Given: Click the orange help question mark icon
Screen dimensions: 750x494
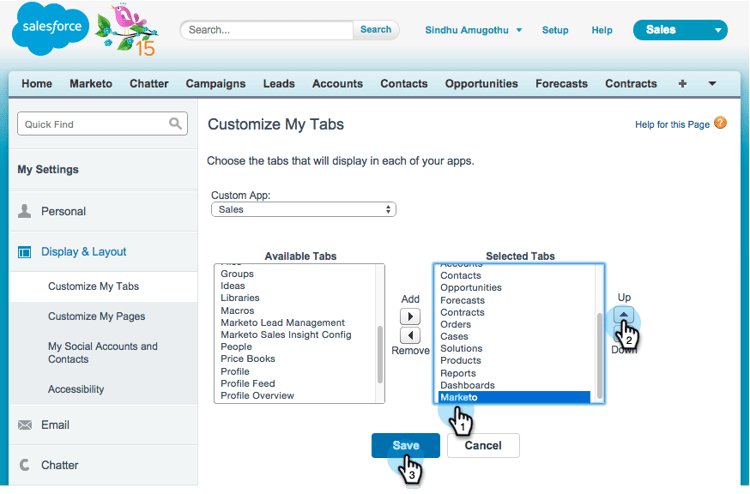Looking at the screenshot, I should 720,123.
